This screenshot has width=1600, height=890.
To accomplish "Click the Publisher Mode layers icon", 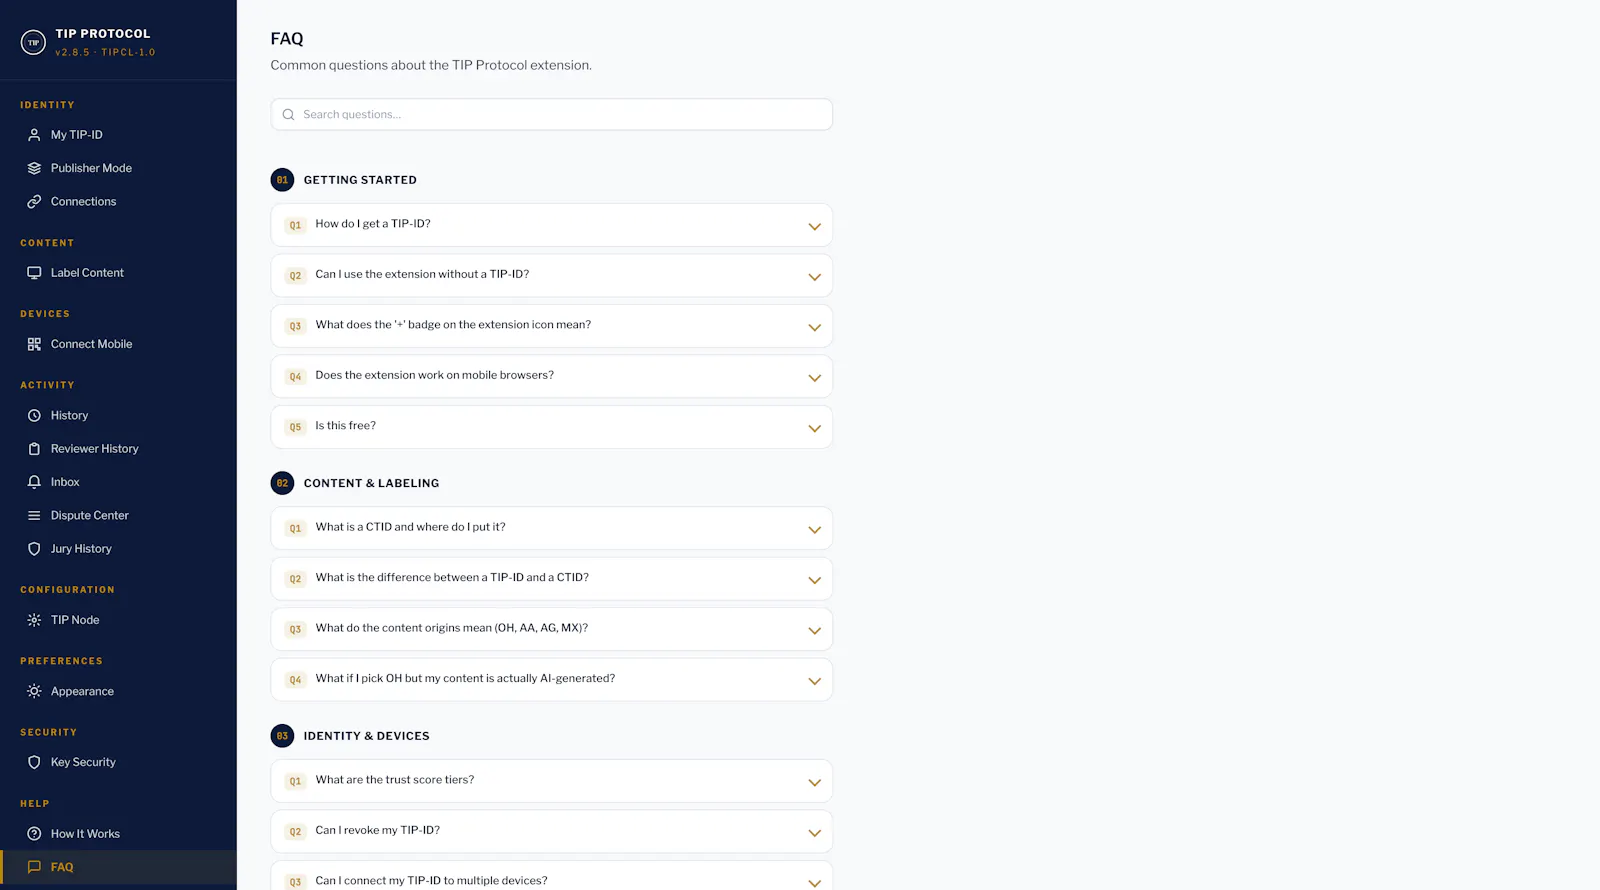I will 34,168.
